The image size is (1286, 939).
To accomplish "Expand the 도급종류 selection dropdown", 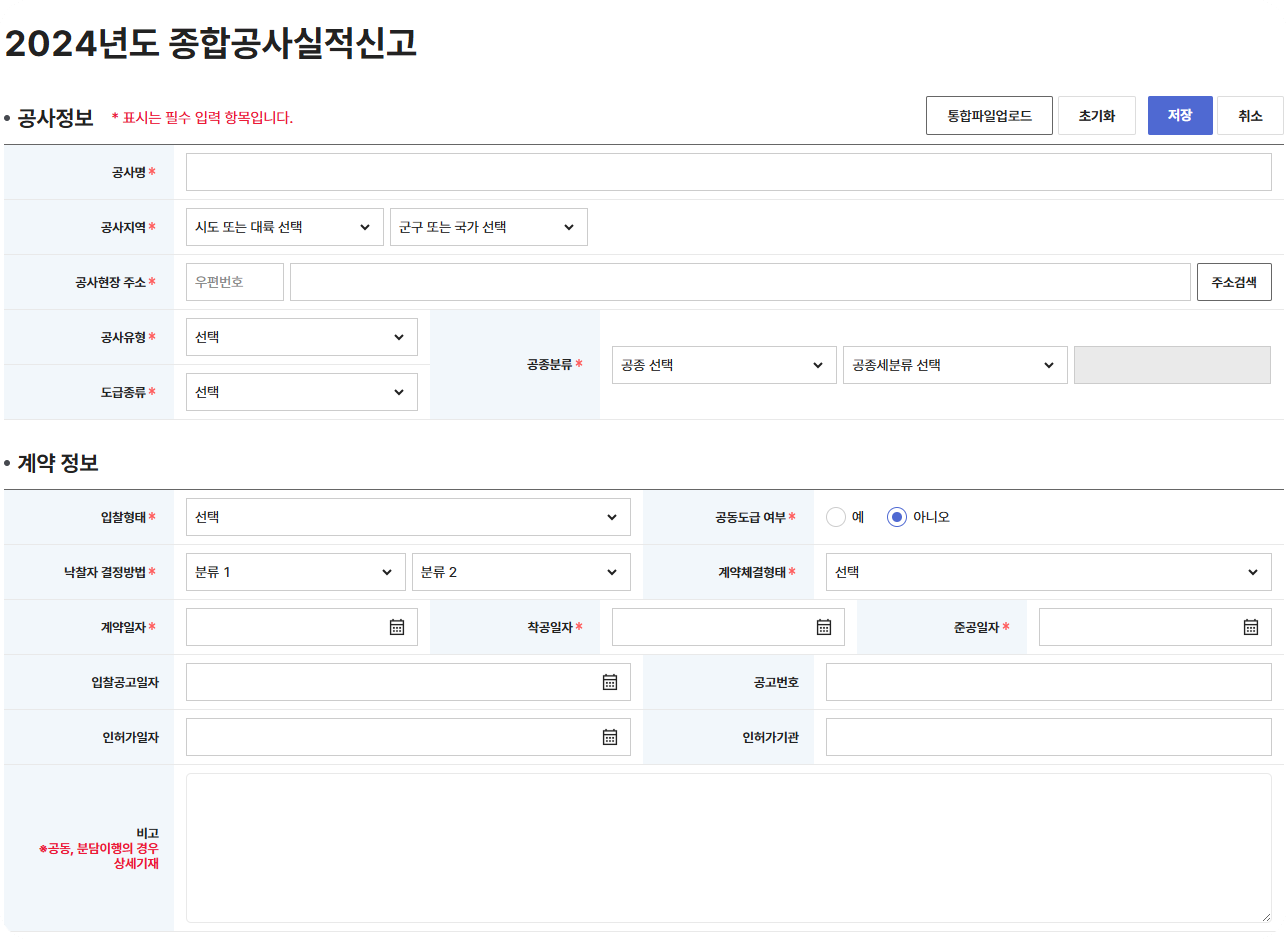I will click(x=301, y=391).
